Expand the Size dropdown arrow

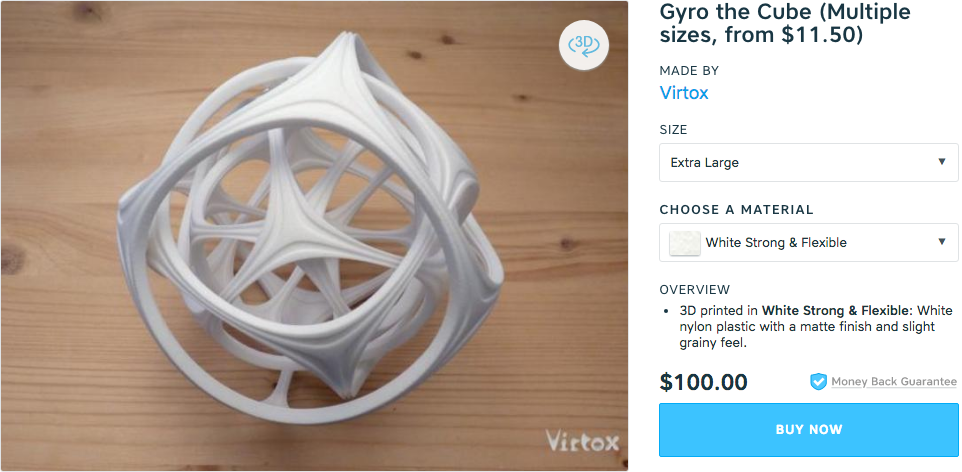(x=942, y=162)
